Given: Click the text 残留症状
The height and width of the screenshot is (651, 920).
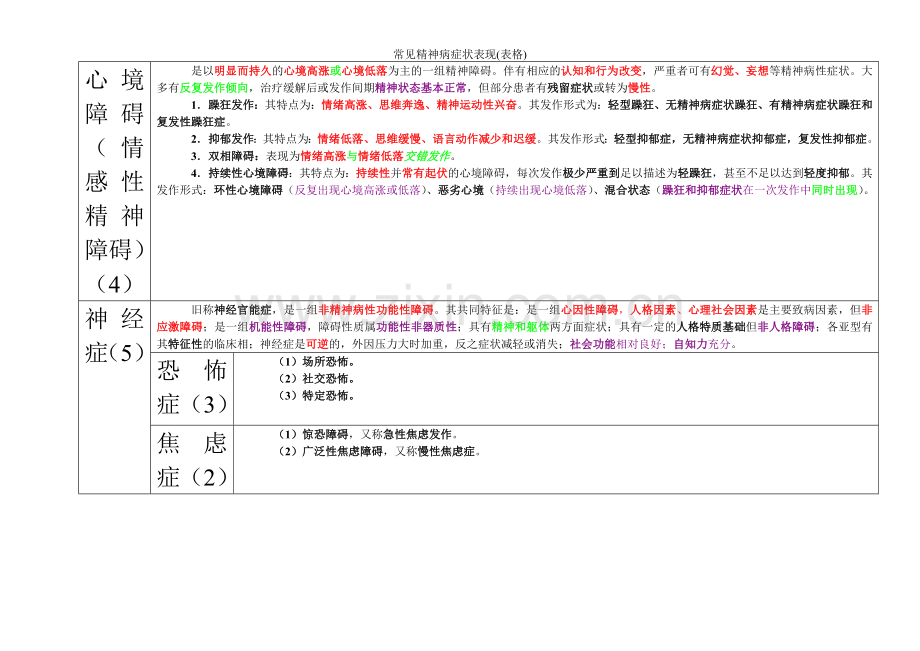Looking at the screenshot, I should click(x=570, y=88).
